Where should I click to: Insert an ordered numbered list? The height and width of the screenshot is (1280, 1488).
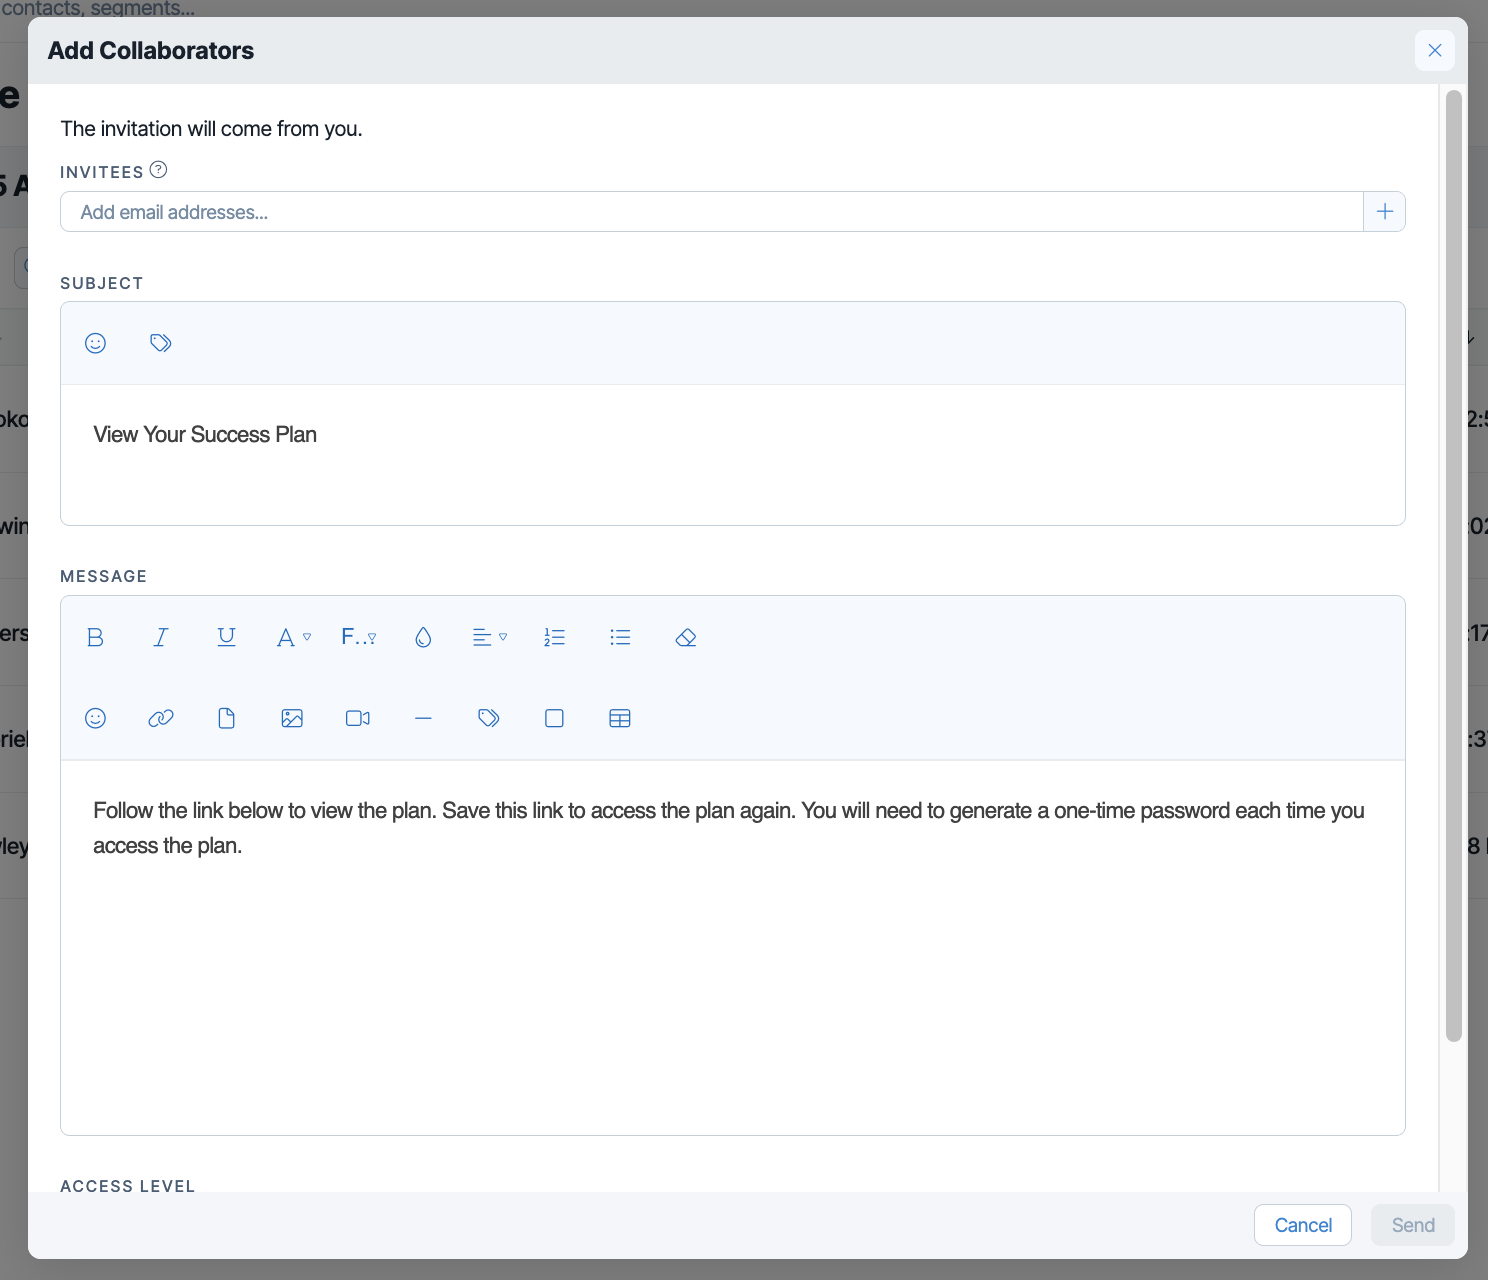coord(555,637)
